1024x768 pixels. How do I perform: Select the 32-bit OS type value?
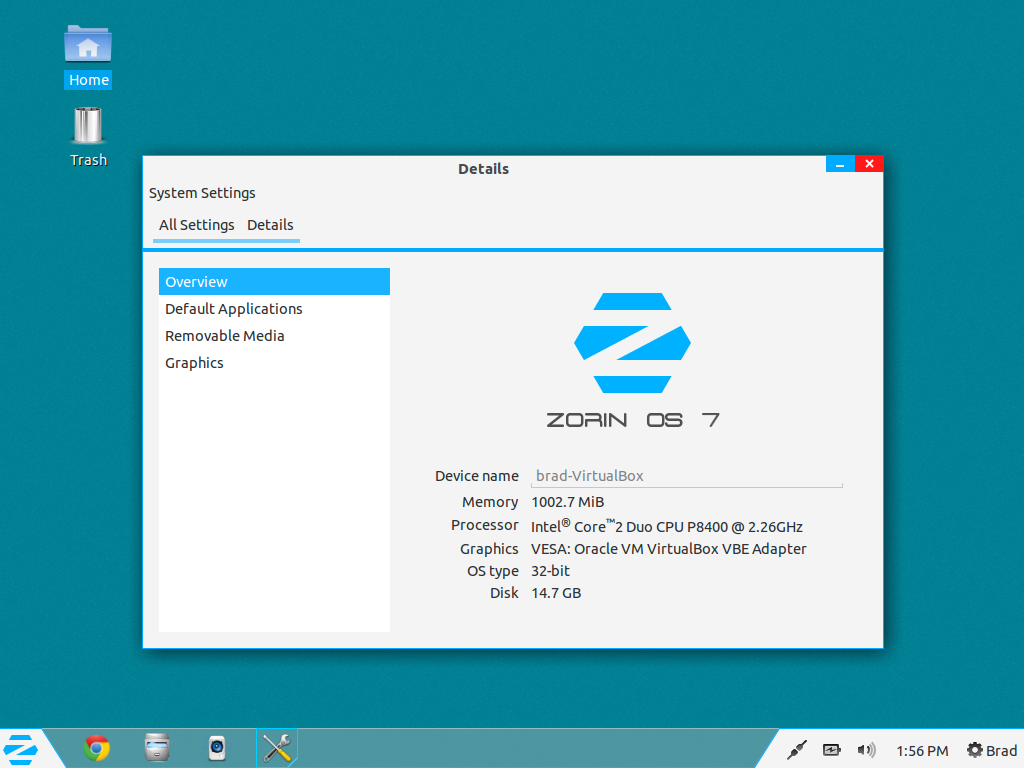tap(551, 571)
